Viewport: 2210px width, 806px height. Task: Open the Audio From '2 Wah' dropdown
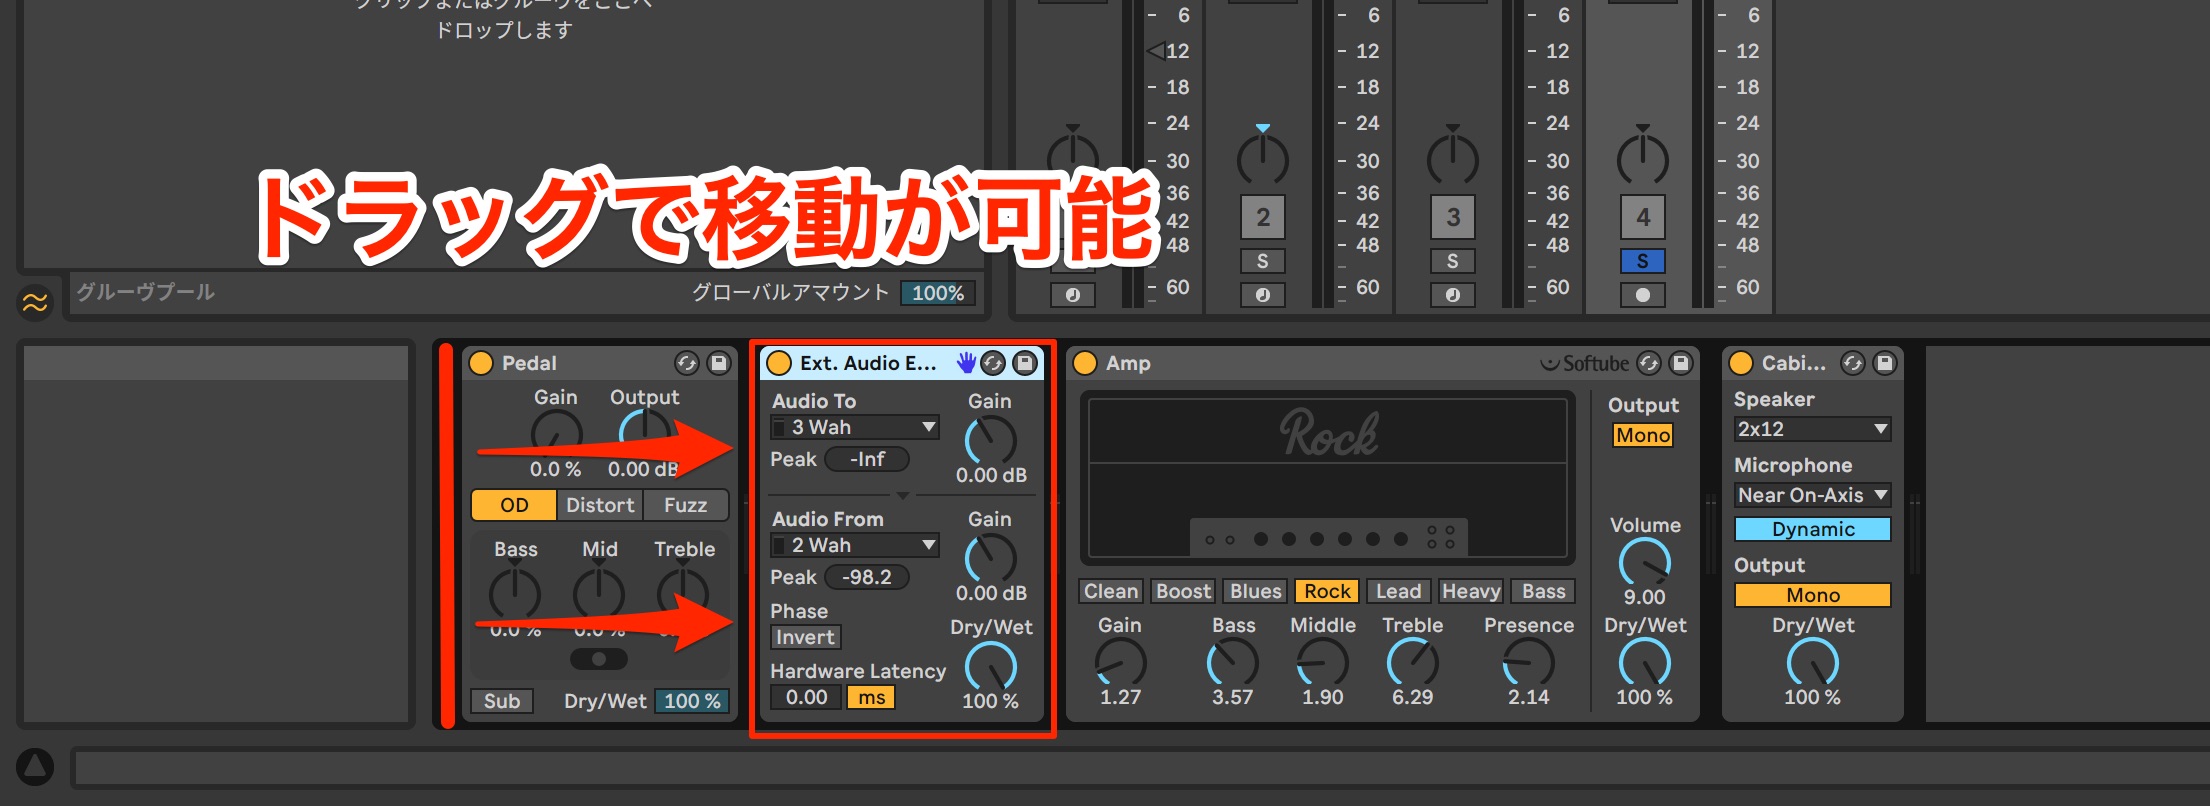click(855, 545)
